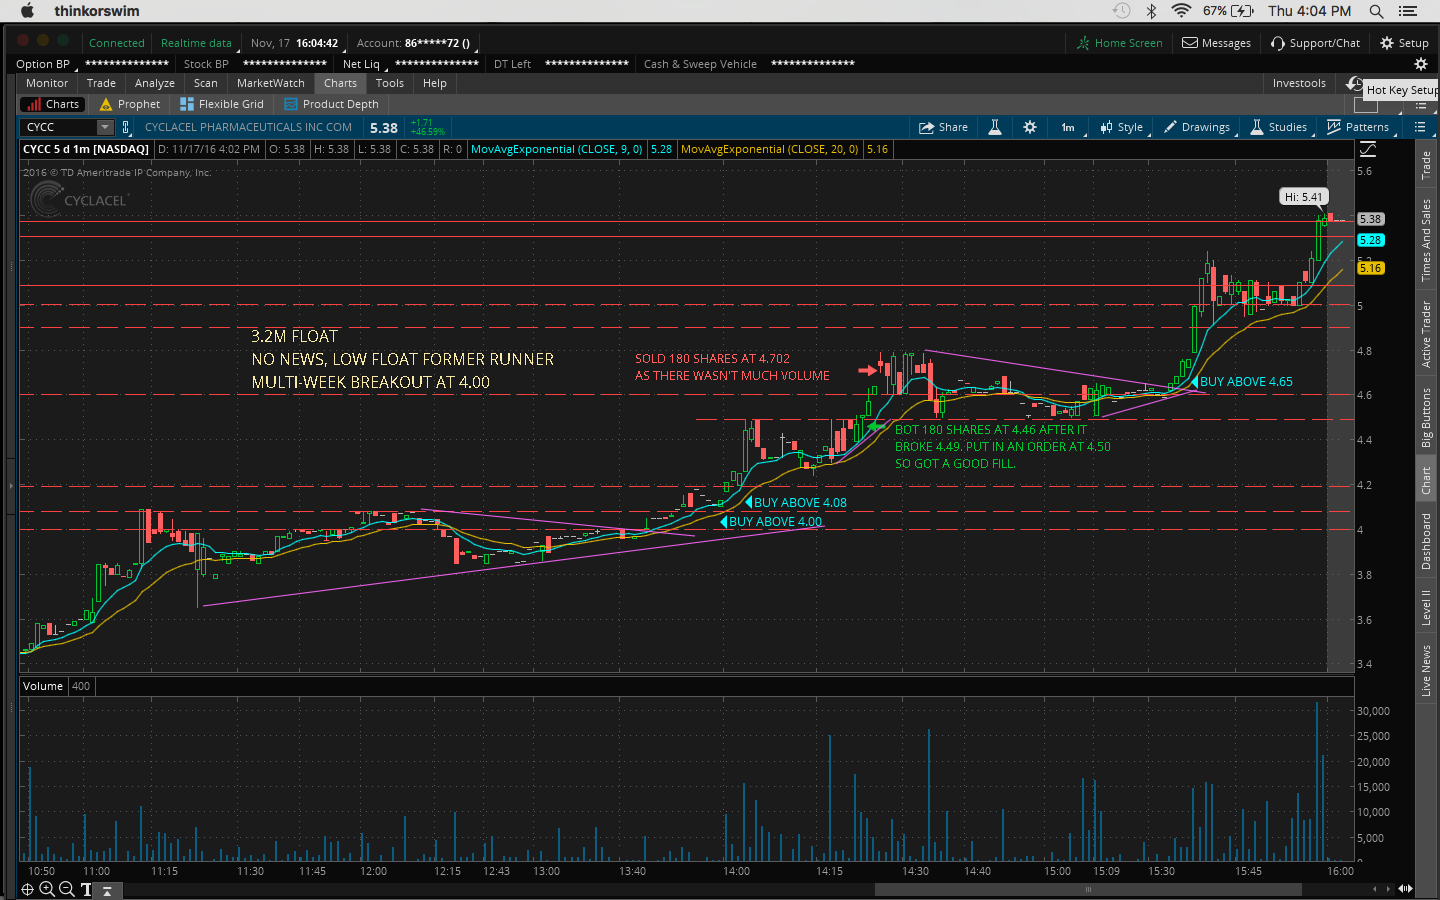Open the Trade tab
Viewport: 1440px width, 900px height.
pyautogui.click(x=101, y=83)
